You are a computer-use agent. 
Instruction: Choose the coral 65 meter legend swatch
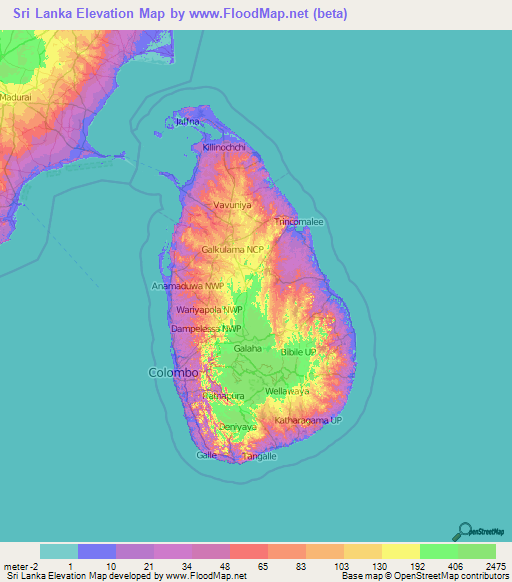pyautogui.click(x=287, y=552)
